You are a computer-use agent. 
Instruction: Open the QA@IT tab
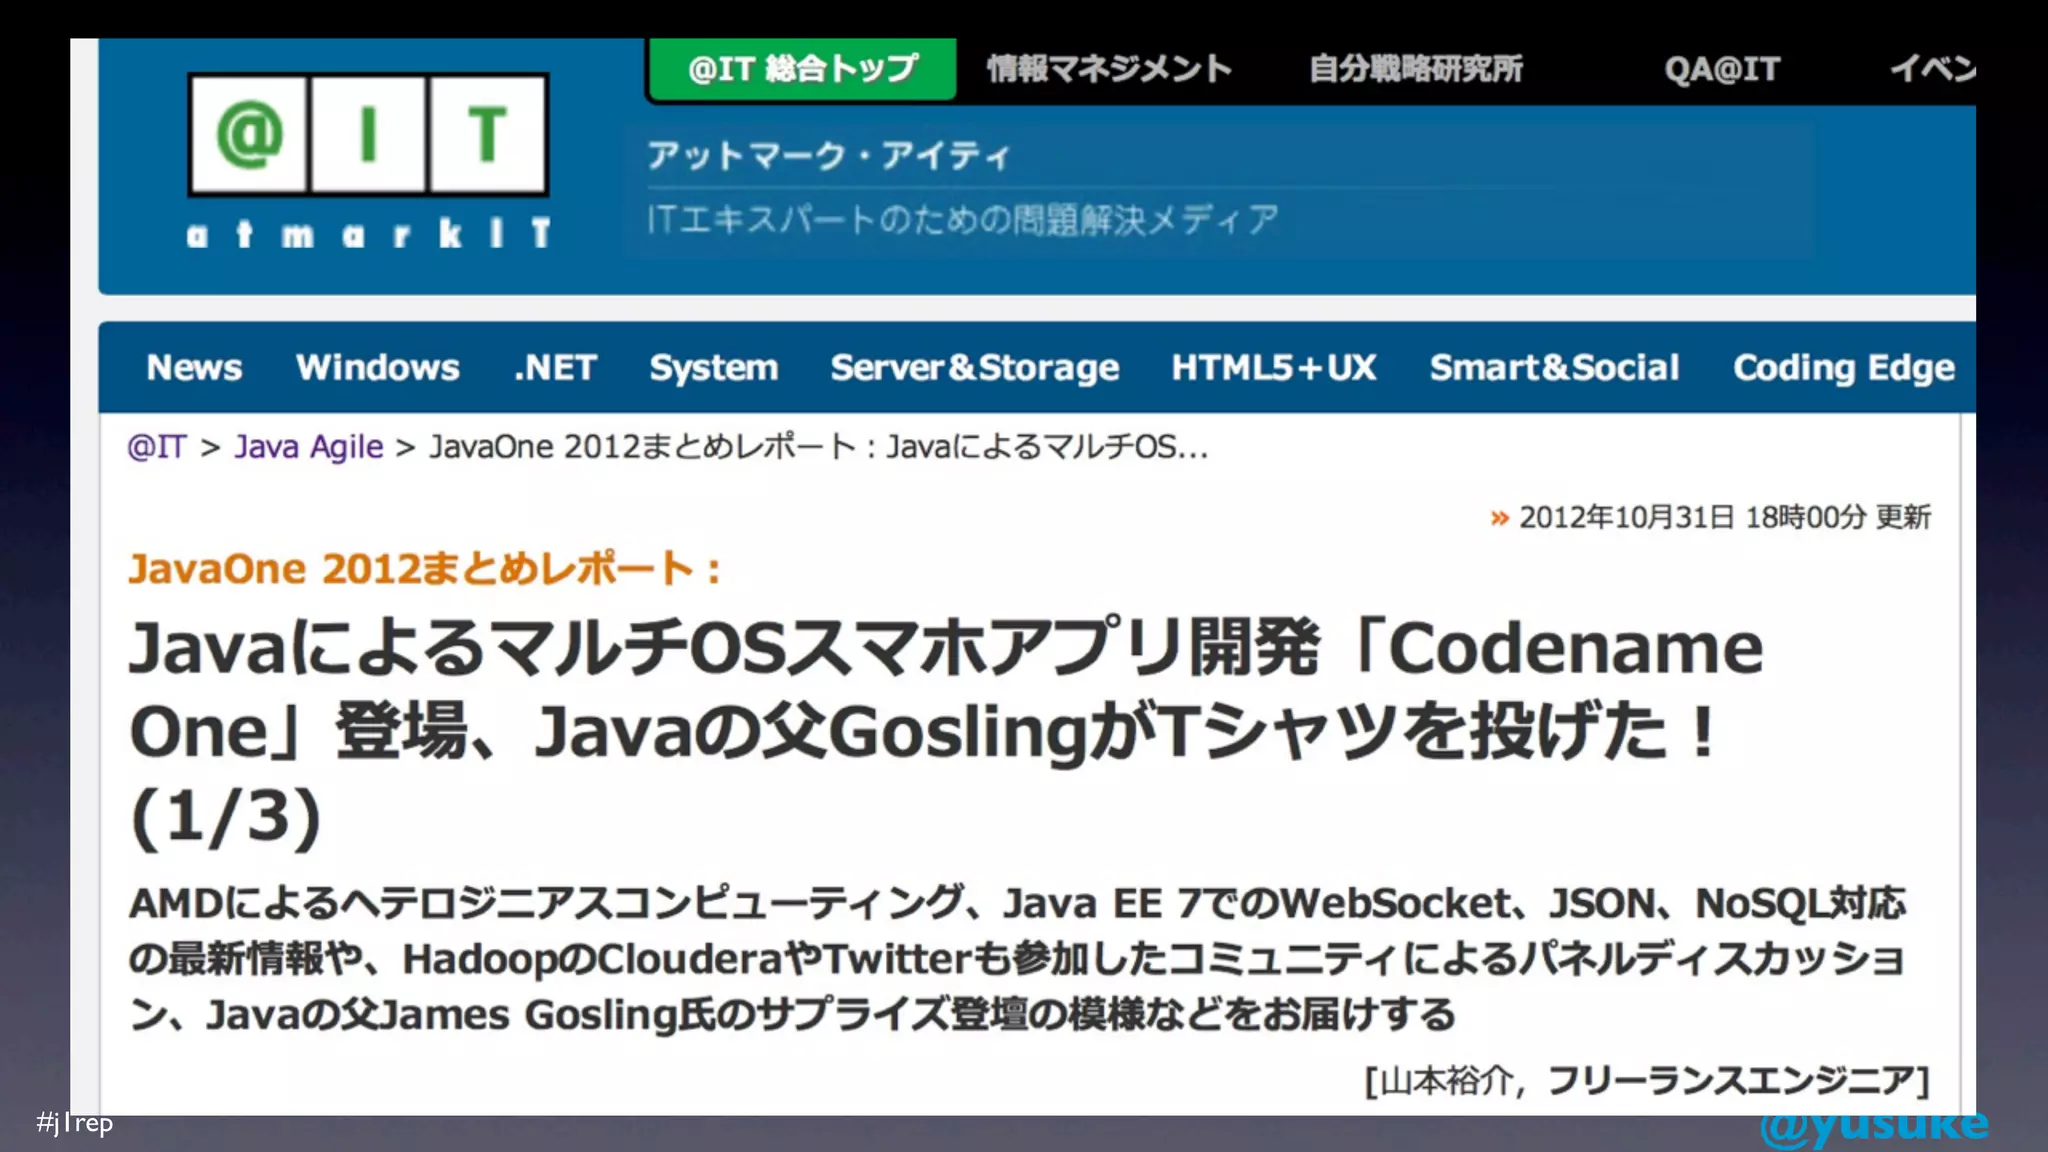[1722, 69]
